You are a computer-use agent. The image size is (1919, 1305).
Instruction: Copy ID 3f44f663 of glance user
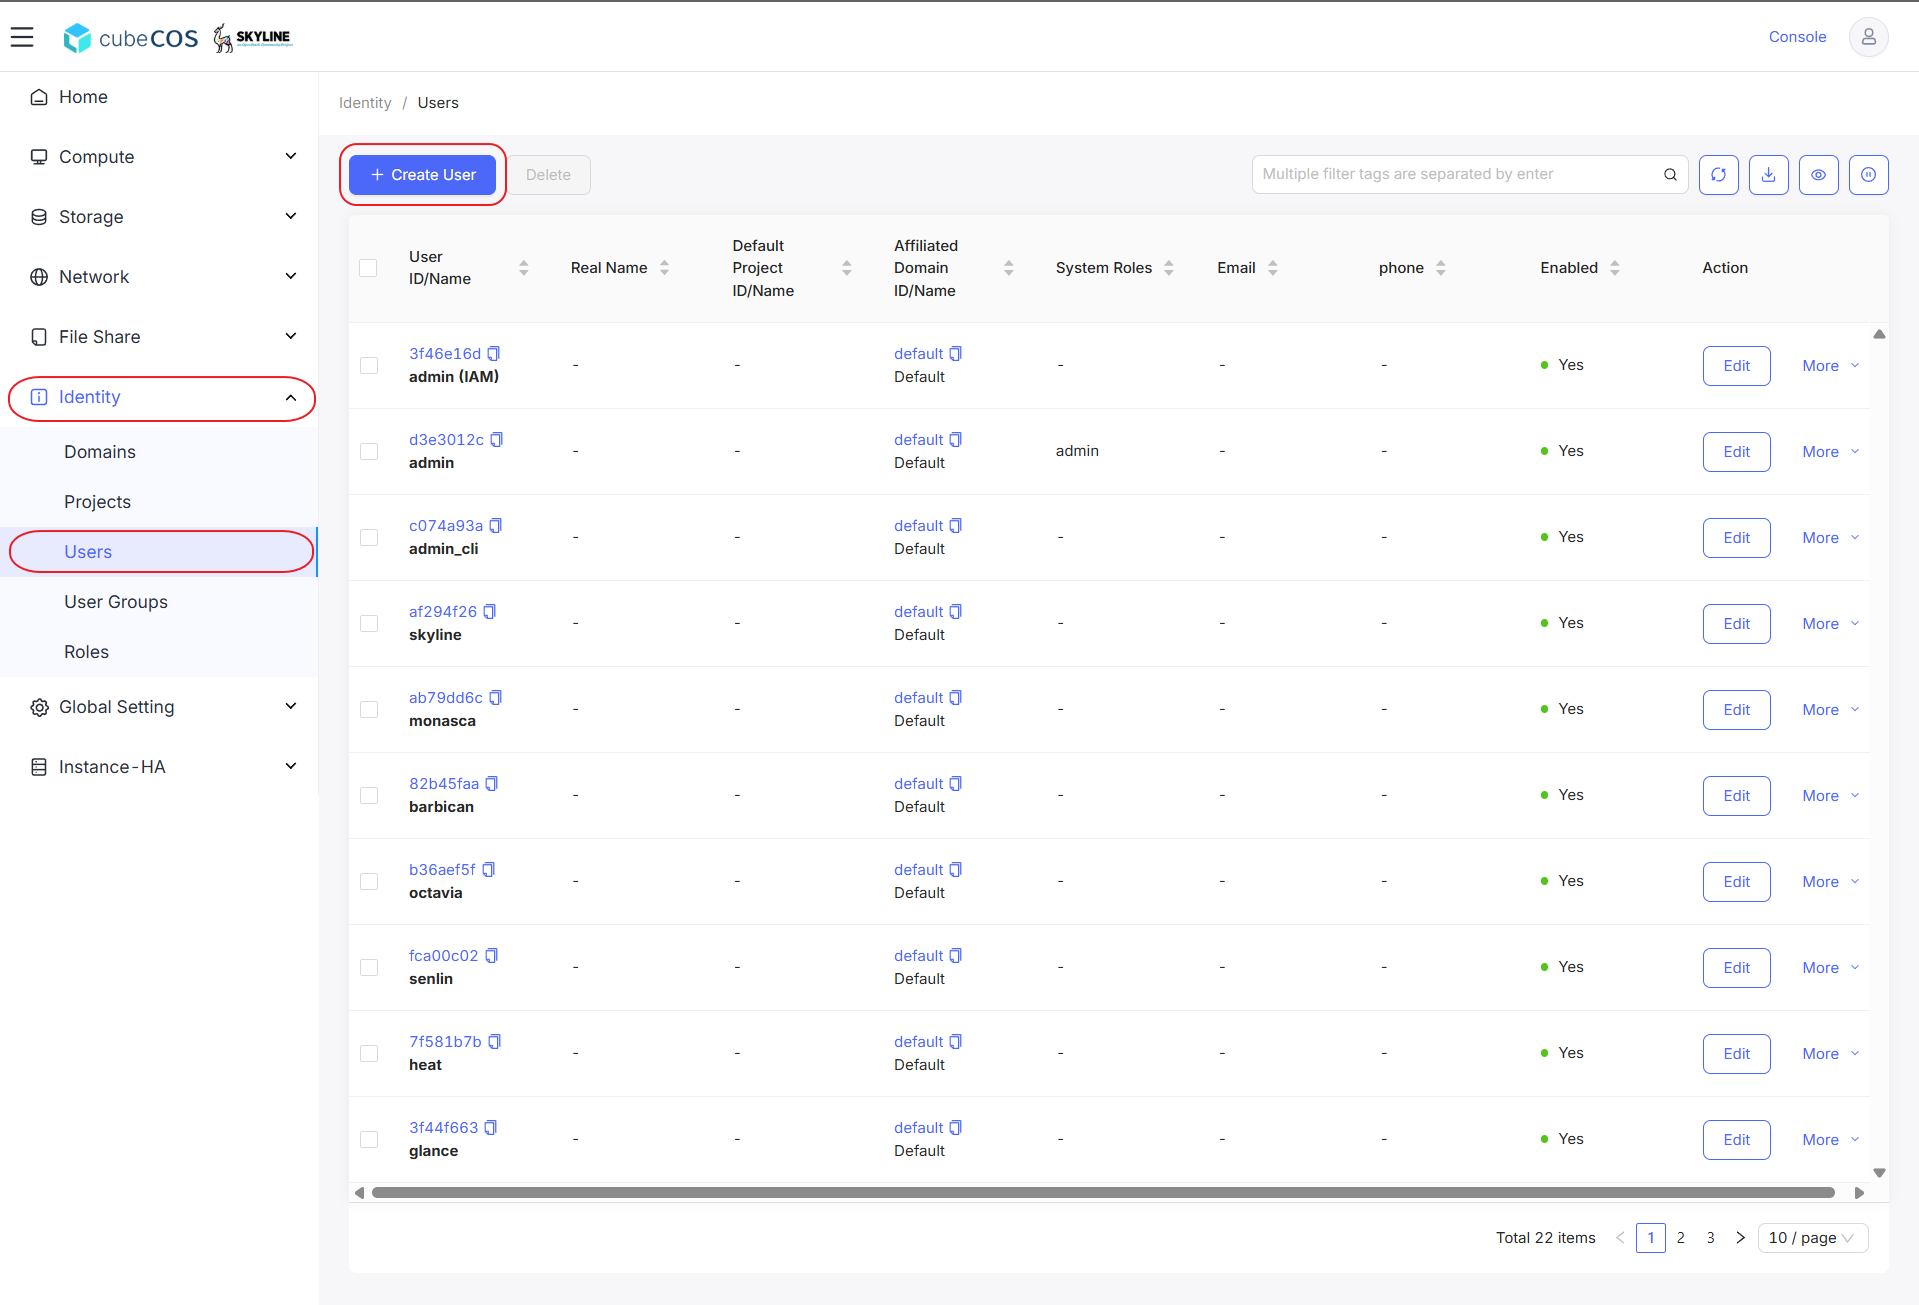(x=490, y=1128)
